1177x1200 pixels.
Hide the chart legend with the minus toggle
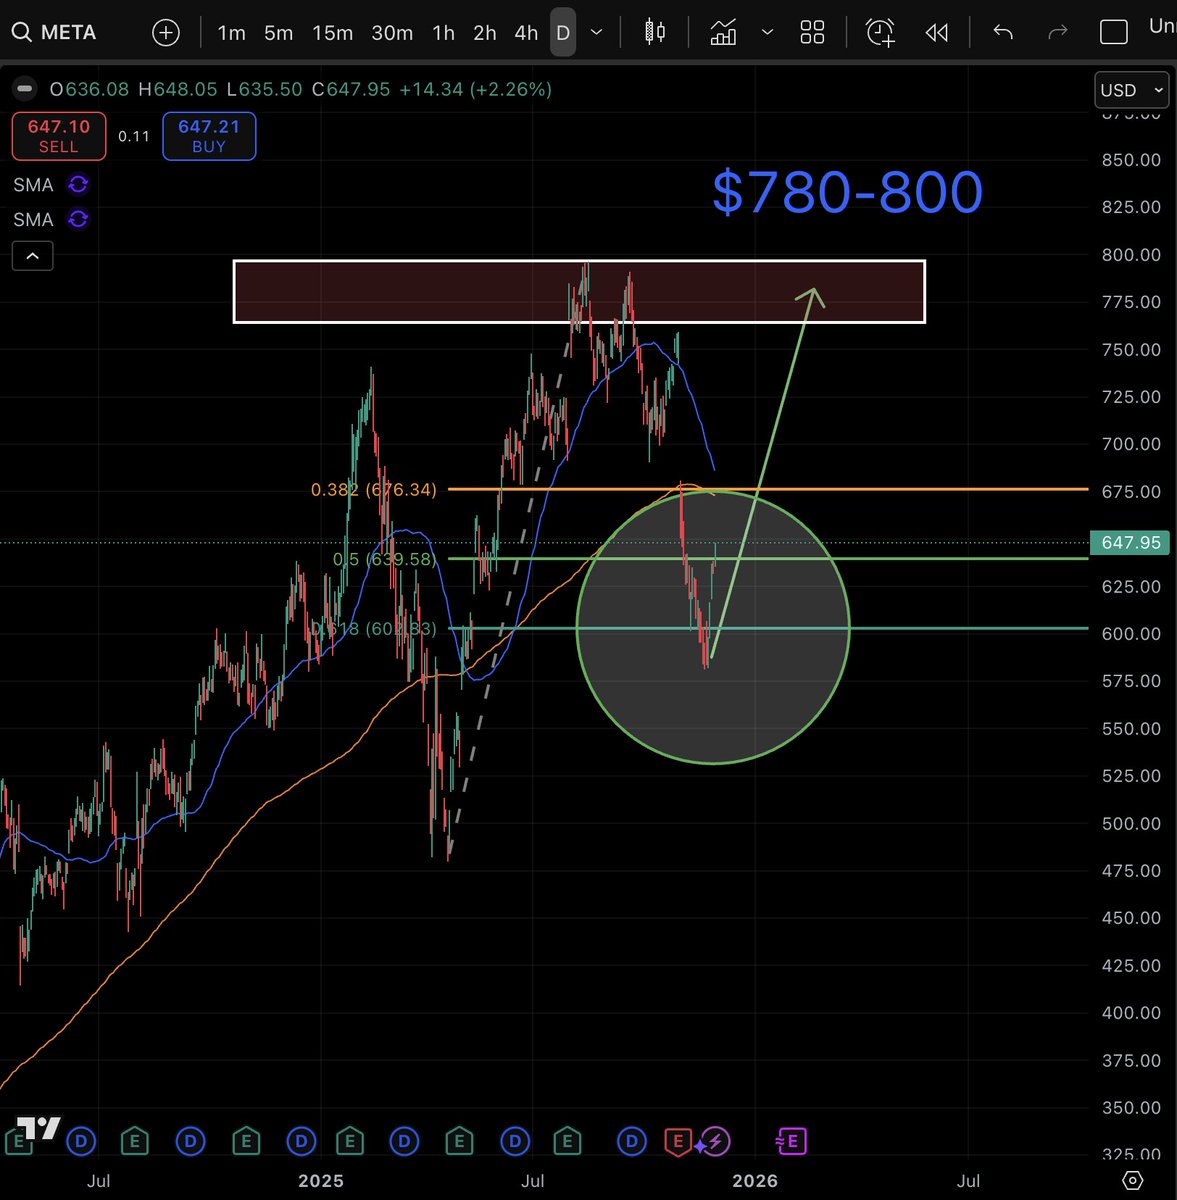[x=24, y=88]
